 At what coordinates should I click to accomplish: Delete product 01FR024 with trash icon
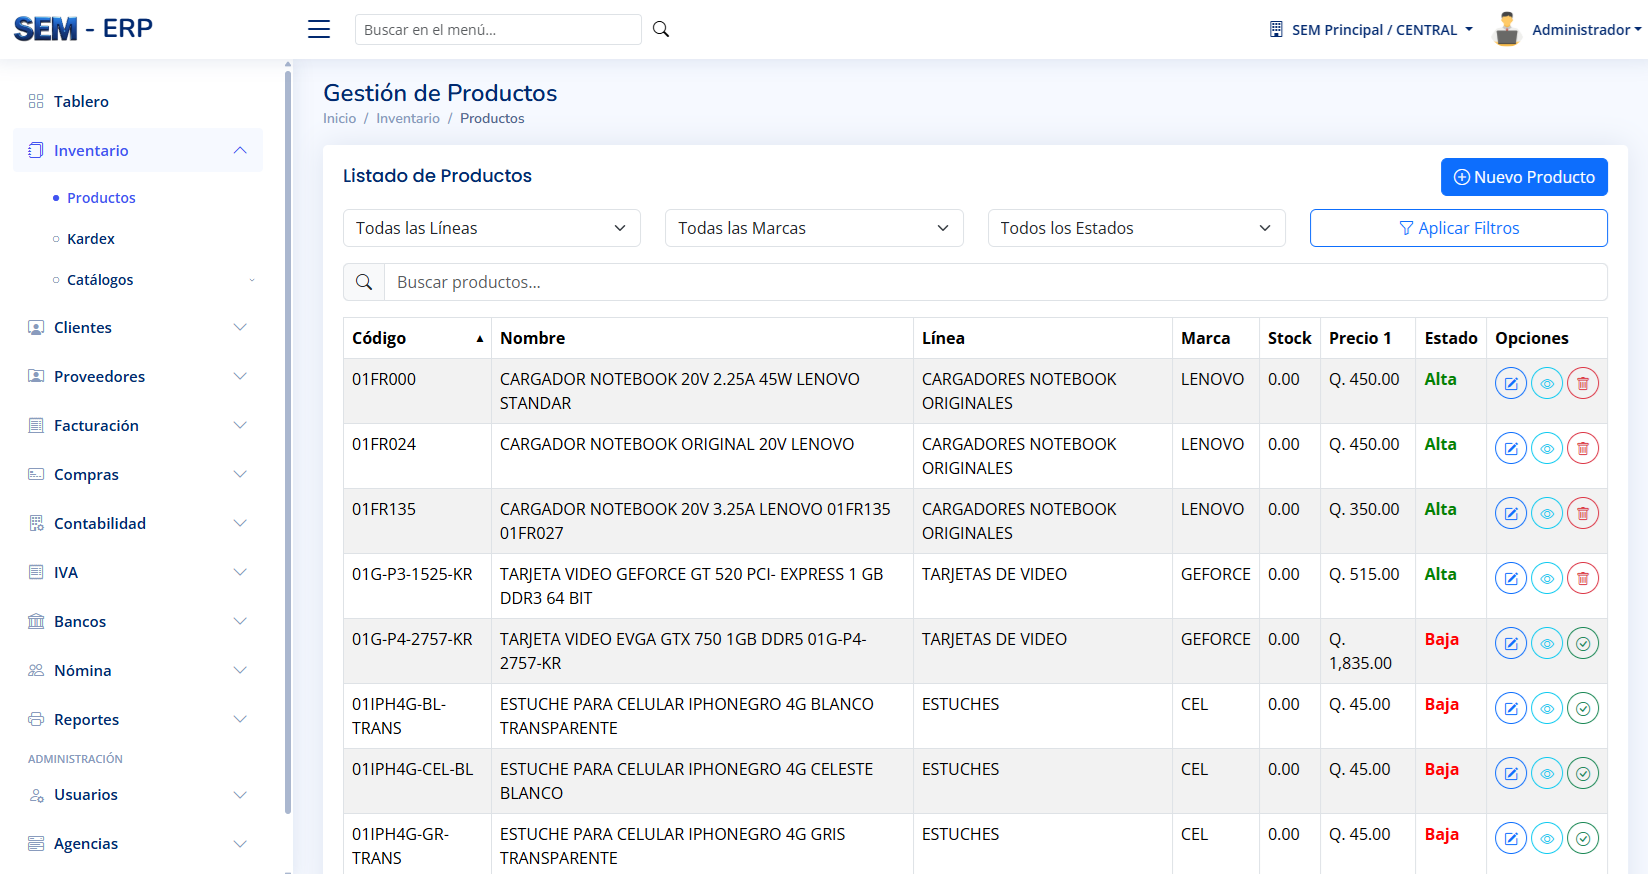tap(1582, 448)
